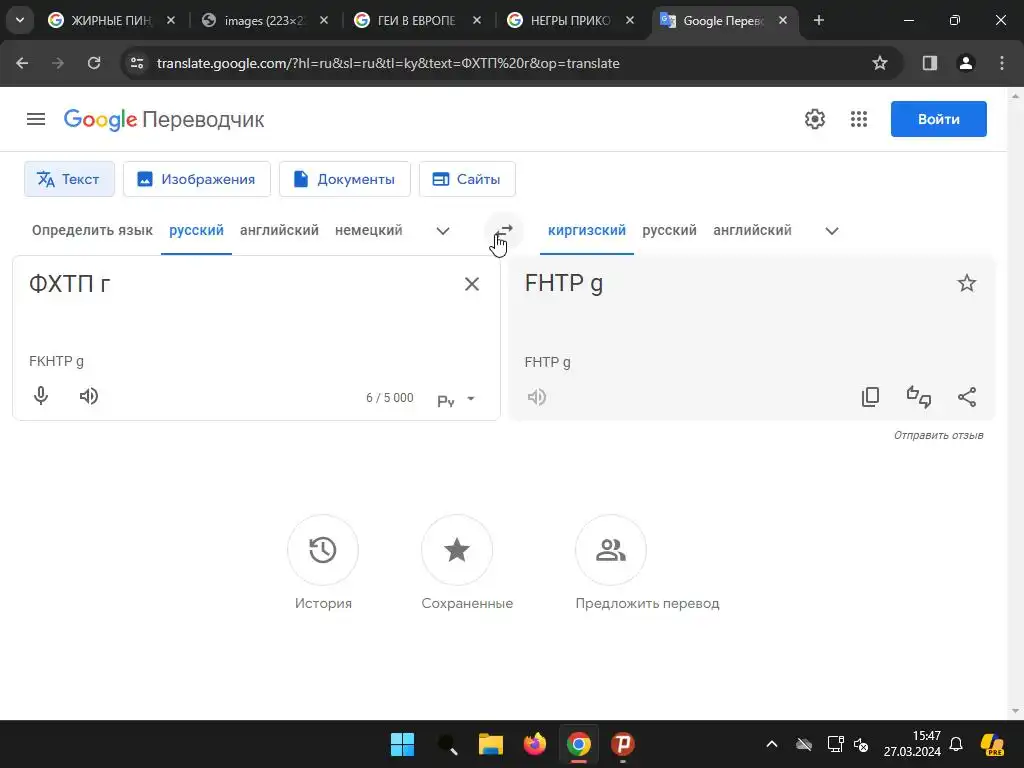Image resolution: width=1024 pixels, height=768 pixels.
Task: Listen to the translated text
Action: [x=537, y=397]
